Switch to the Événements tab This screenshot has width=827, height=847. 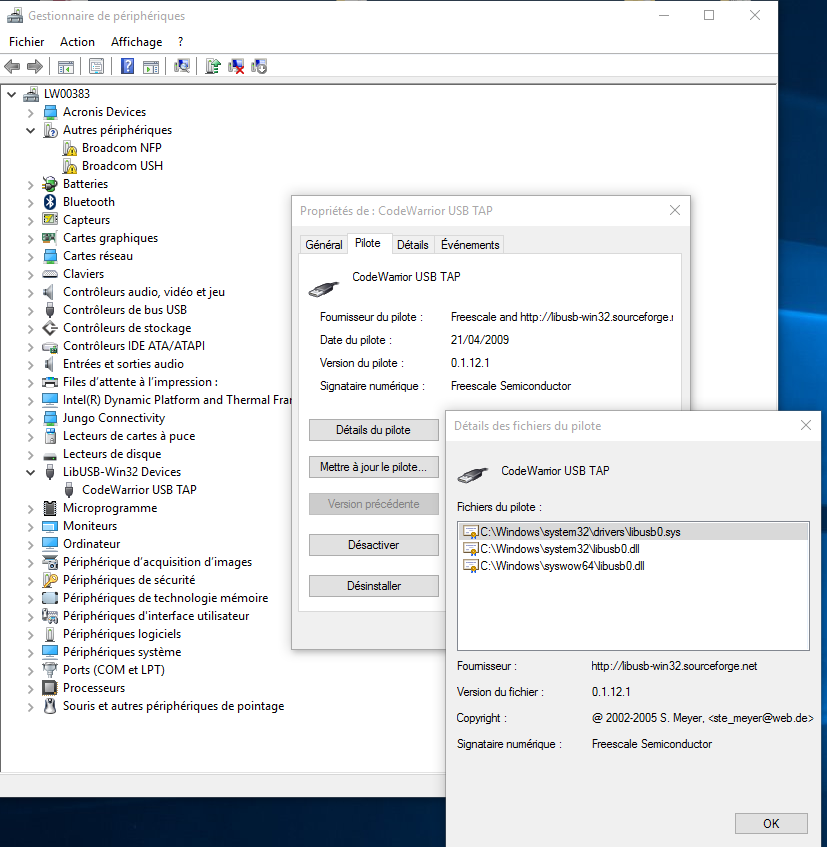470,245
